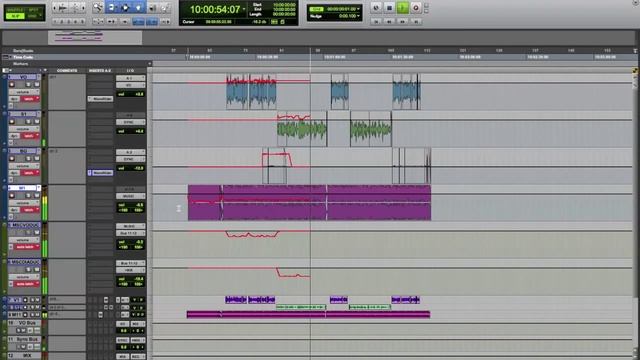This screenshot has width=640, height=360.
Task: Solo the VO track
Action: pos(28,84)
